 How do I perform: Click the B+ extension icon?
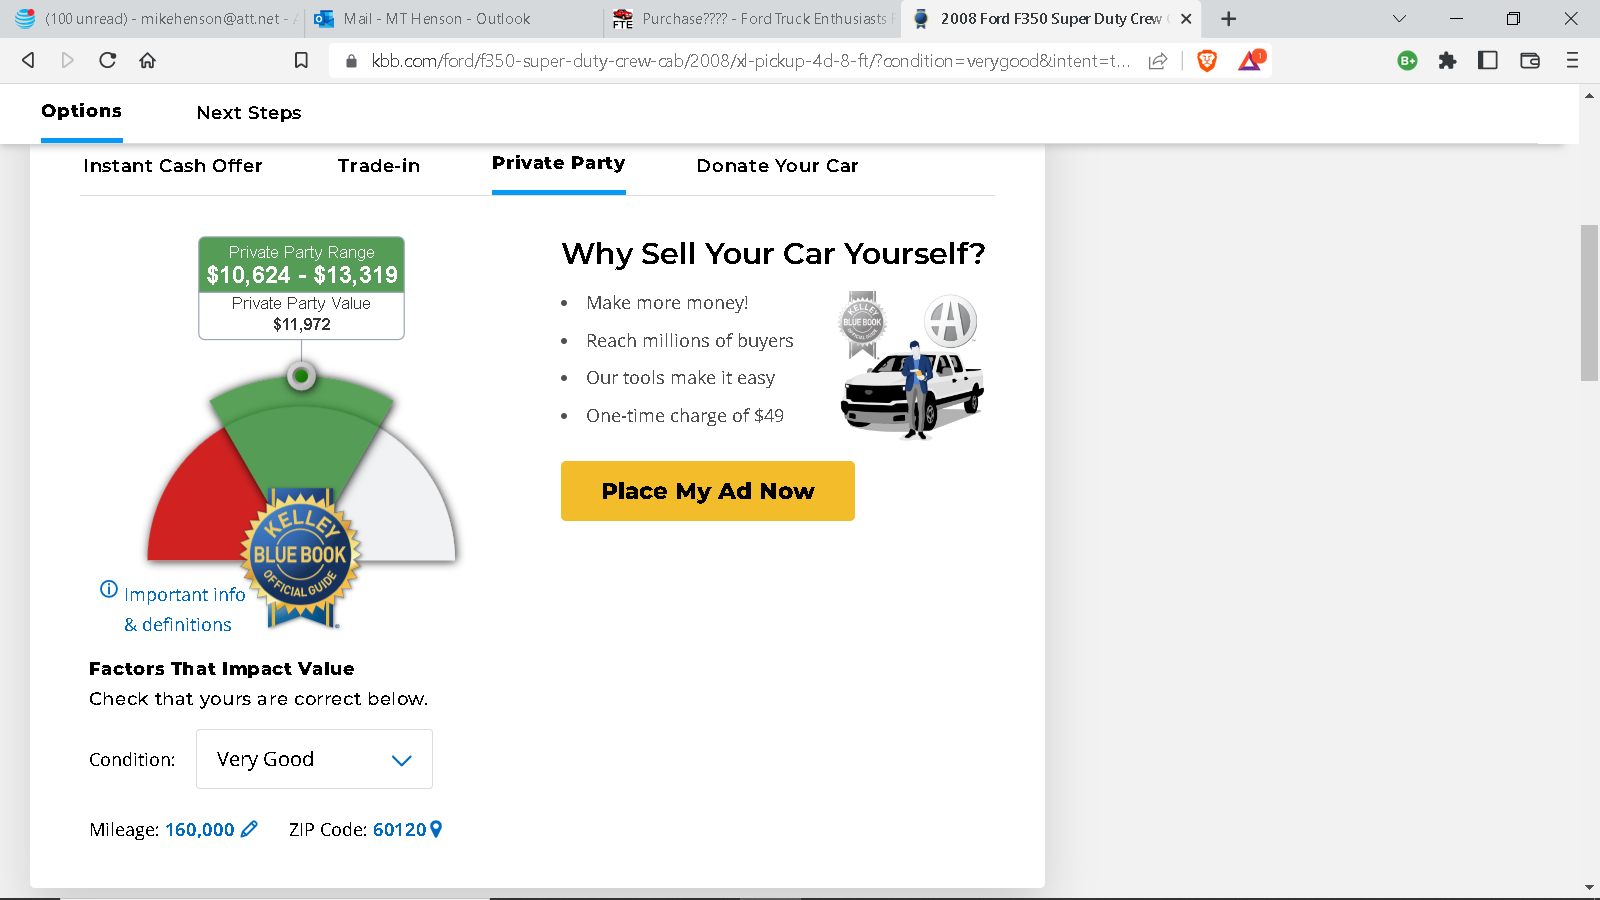pyautogui.click(x=1406, y=60)
